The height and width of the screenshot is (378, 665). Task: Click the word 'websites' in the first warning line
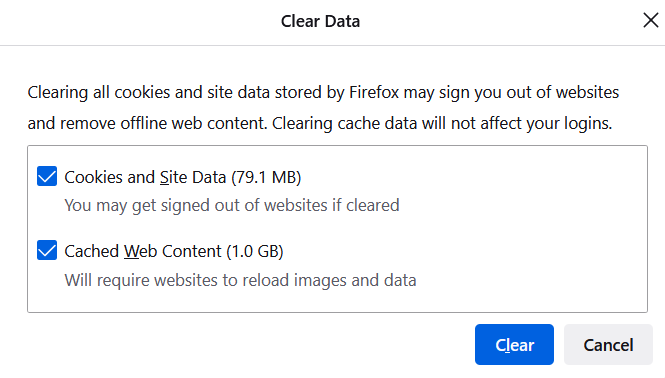587,92
